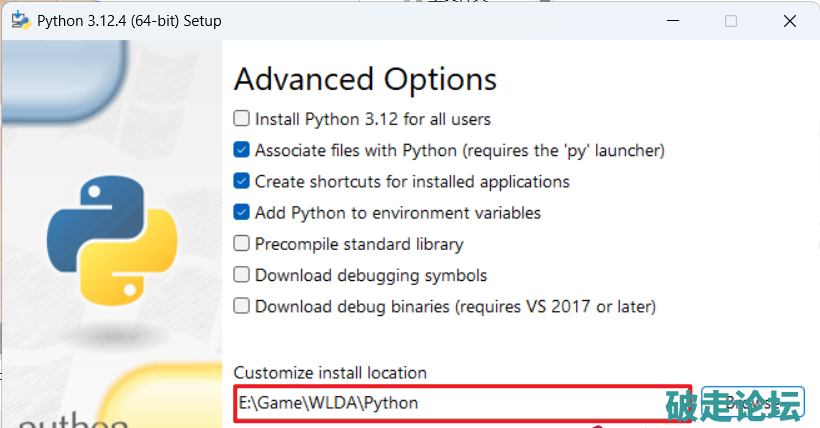Uncheck Add Python to environment variables checkbox
This screenshot has height=428, width=820.
241,212
